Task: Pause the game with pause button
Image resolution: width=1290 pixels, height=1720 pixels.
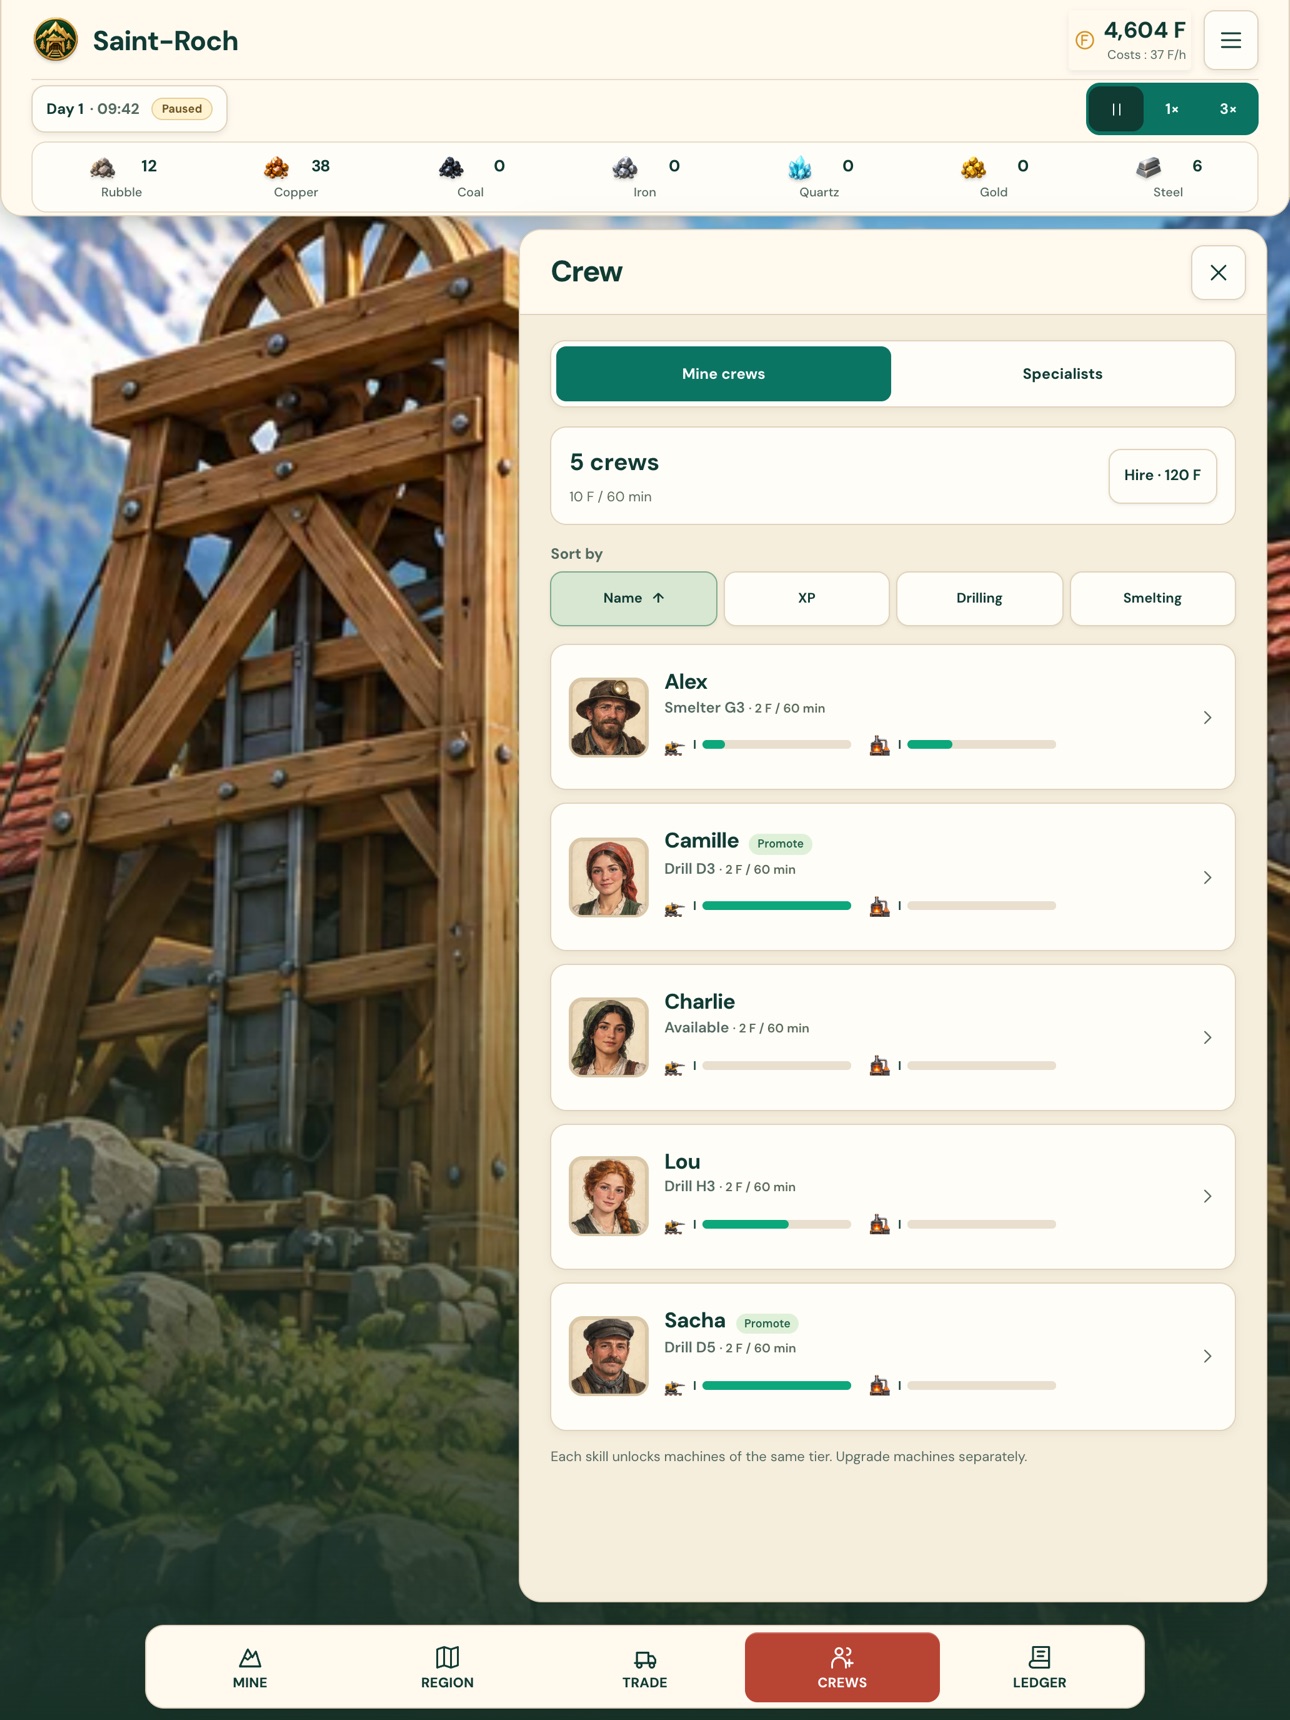Action: tap(1116, 109)
